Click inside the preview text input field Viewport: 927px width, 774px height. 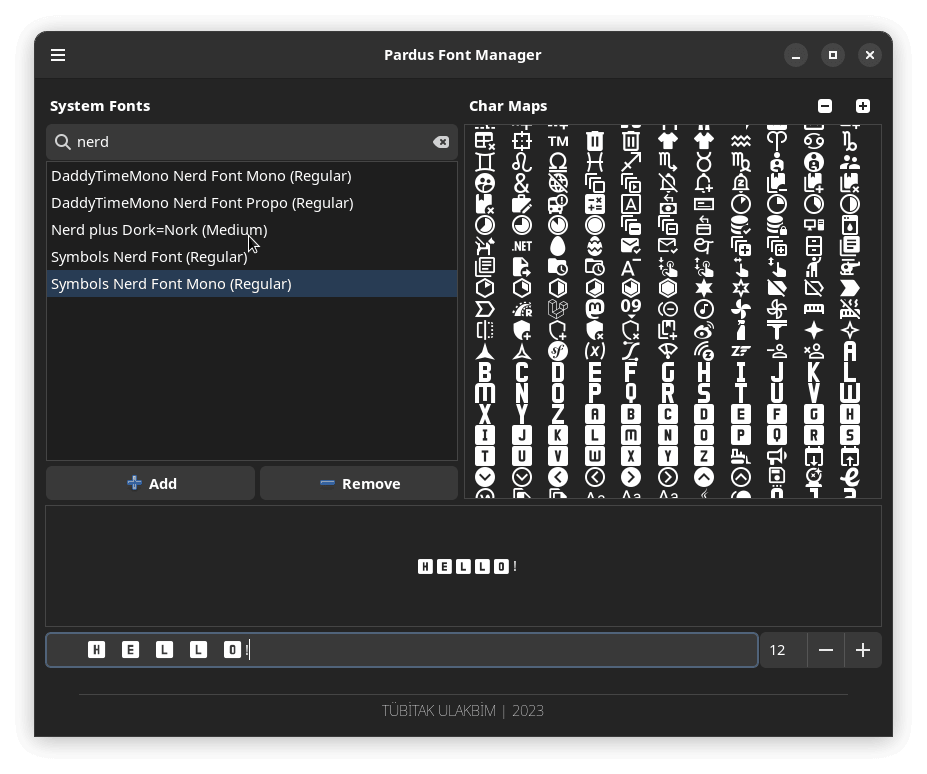400,650
